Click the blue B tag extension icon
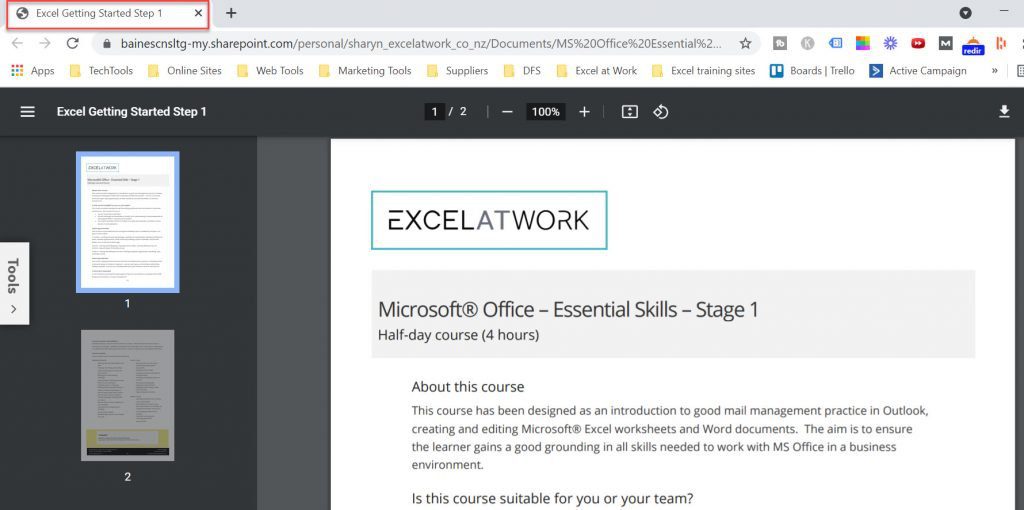The width and height of the screenshot is (1024, 510). (835, 43)
